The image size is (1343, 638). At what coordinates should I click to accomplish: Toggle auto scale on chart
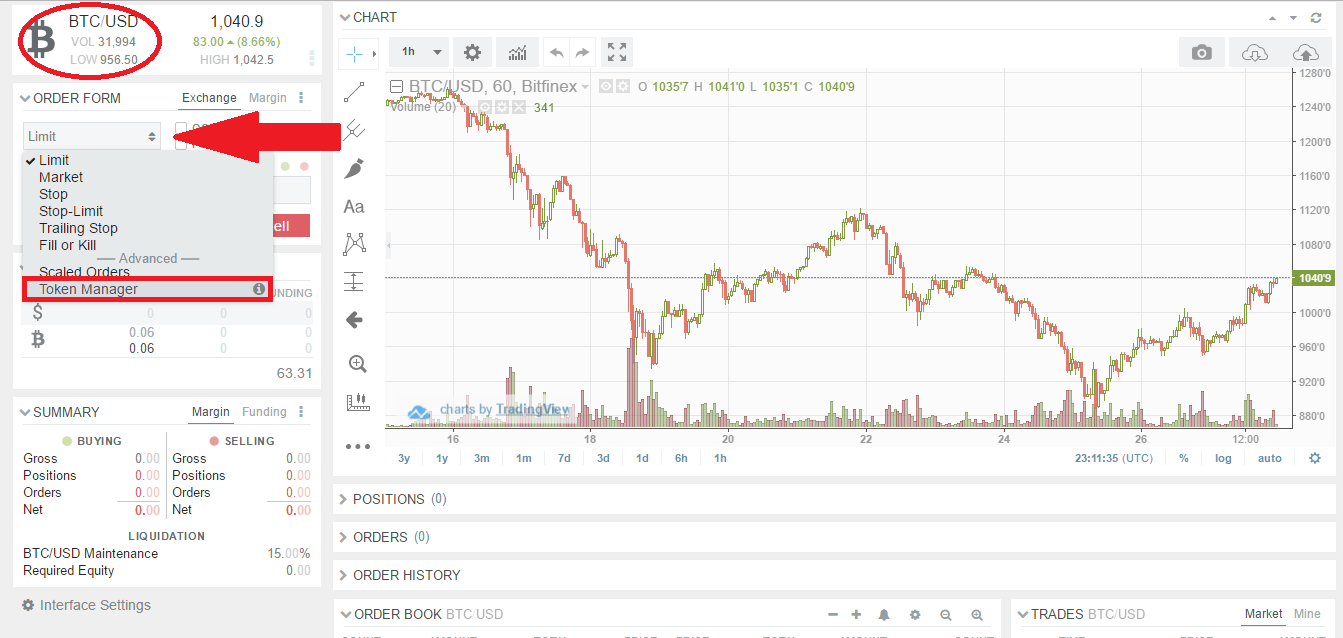[1269, 458]
